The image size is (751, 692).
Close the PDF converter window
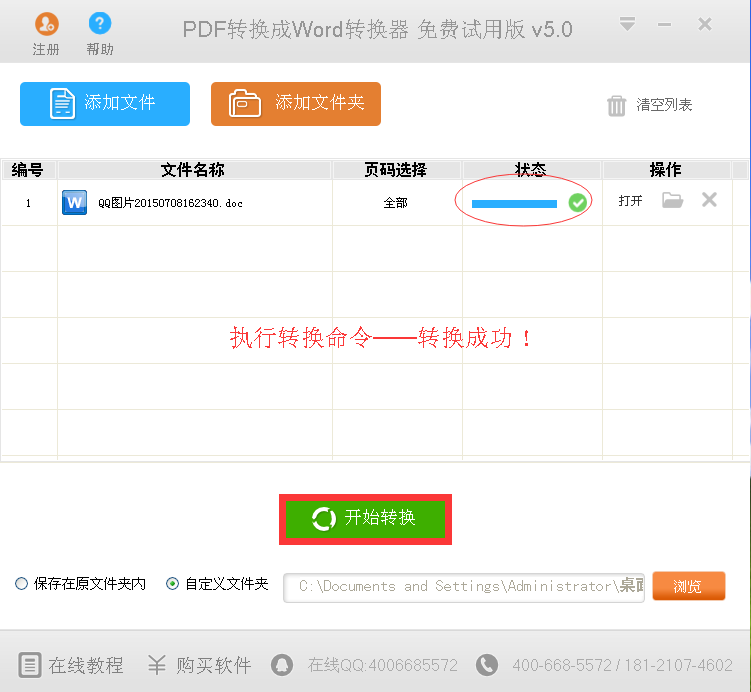point(705,24)
